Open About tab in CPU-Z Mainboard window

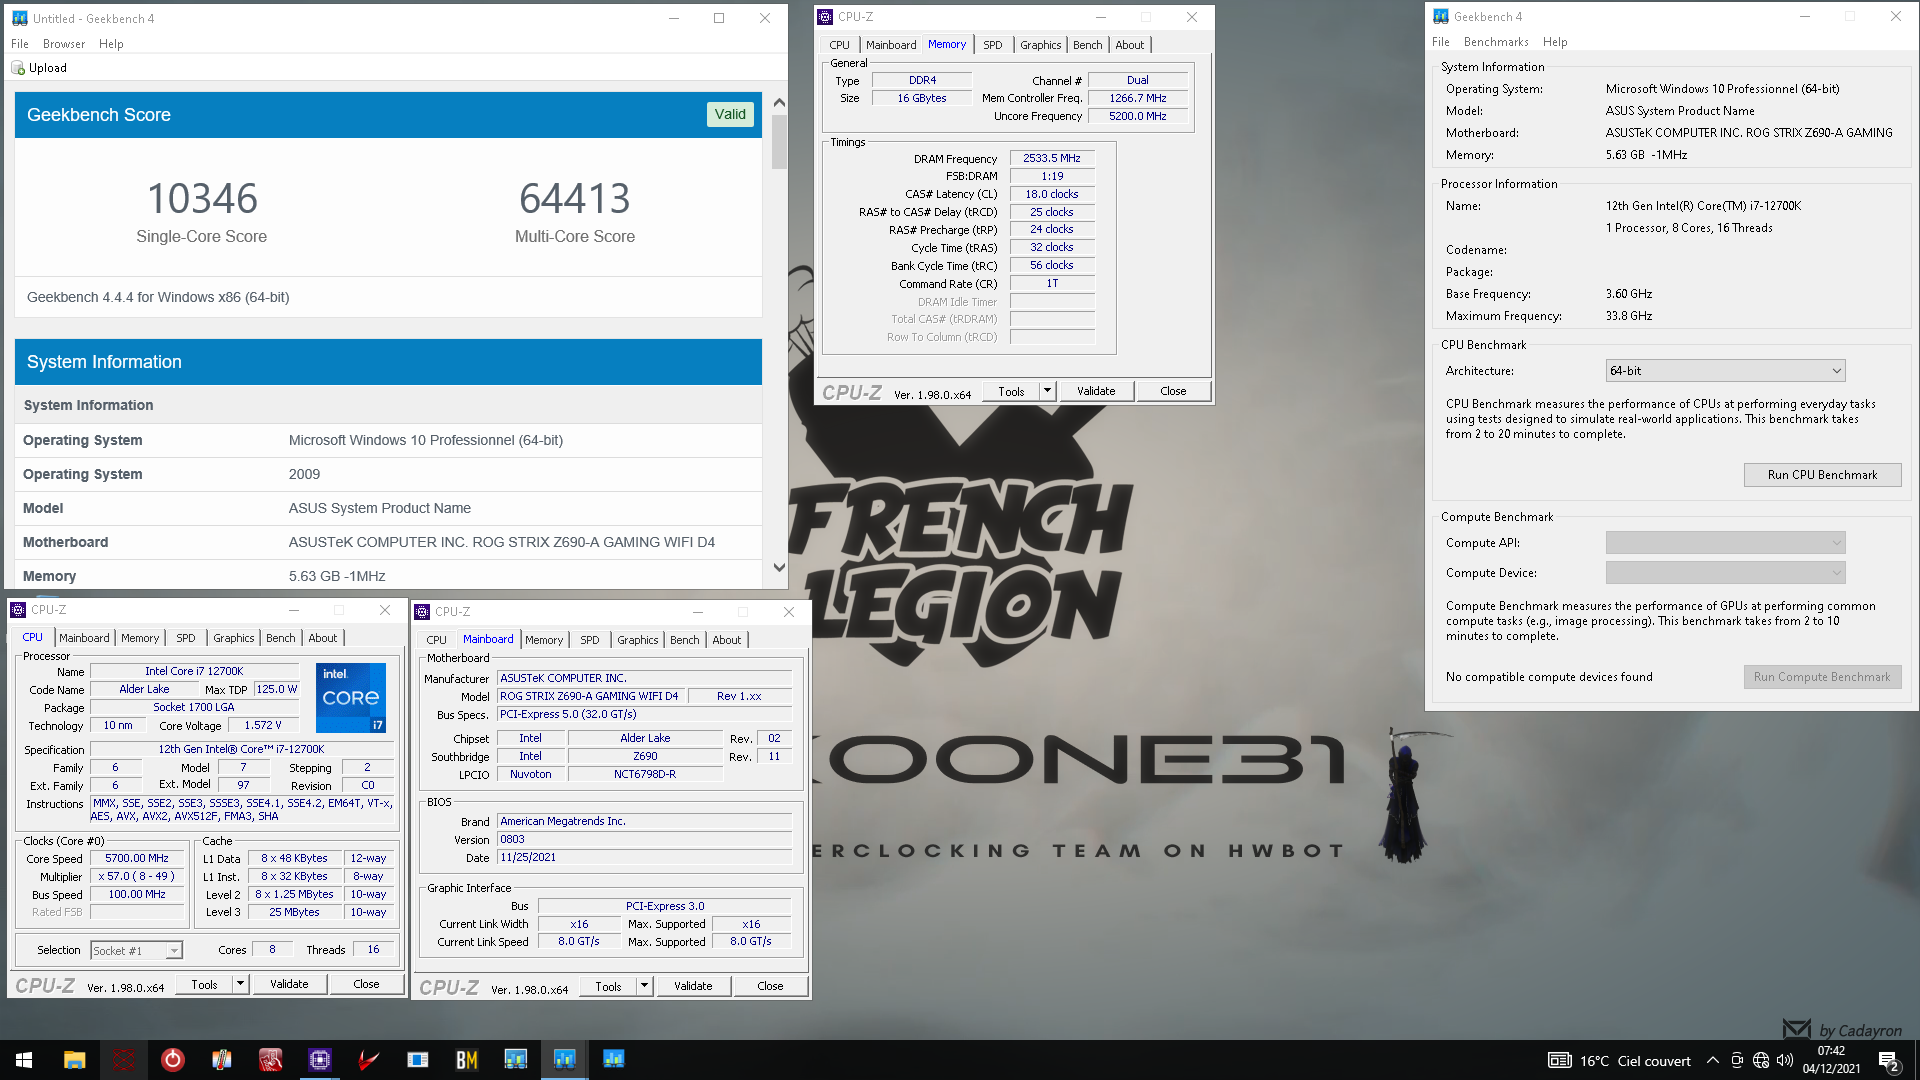coord(727,640)
